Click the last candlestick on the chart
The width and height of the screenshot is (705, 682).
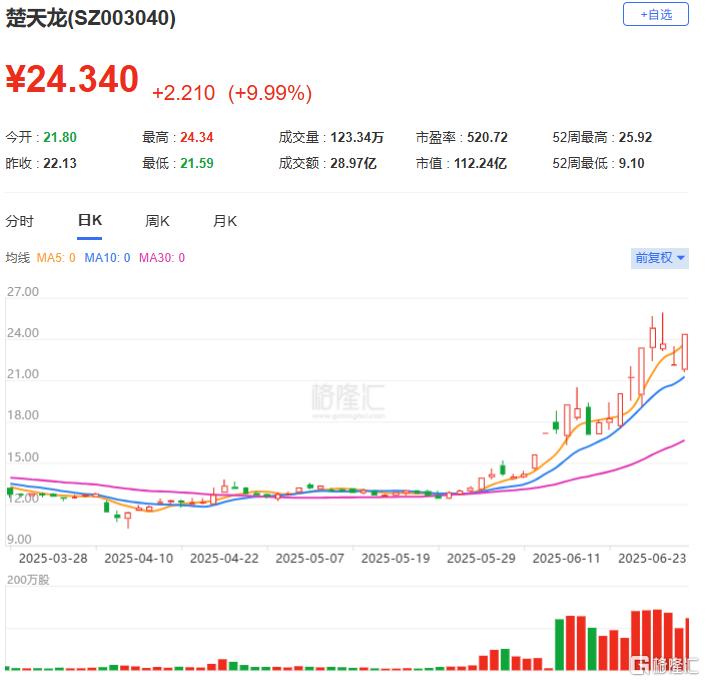685,352
